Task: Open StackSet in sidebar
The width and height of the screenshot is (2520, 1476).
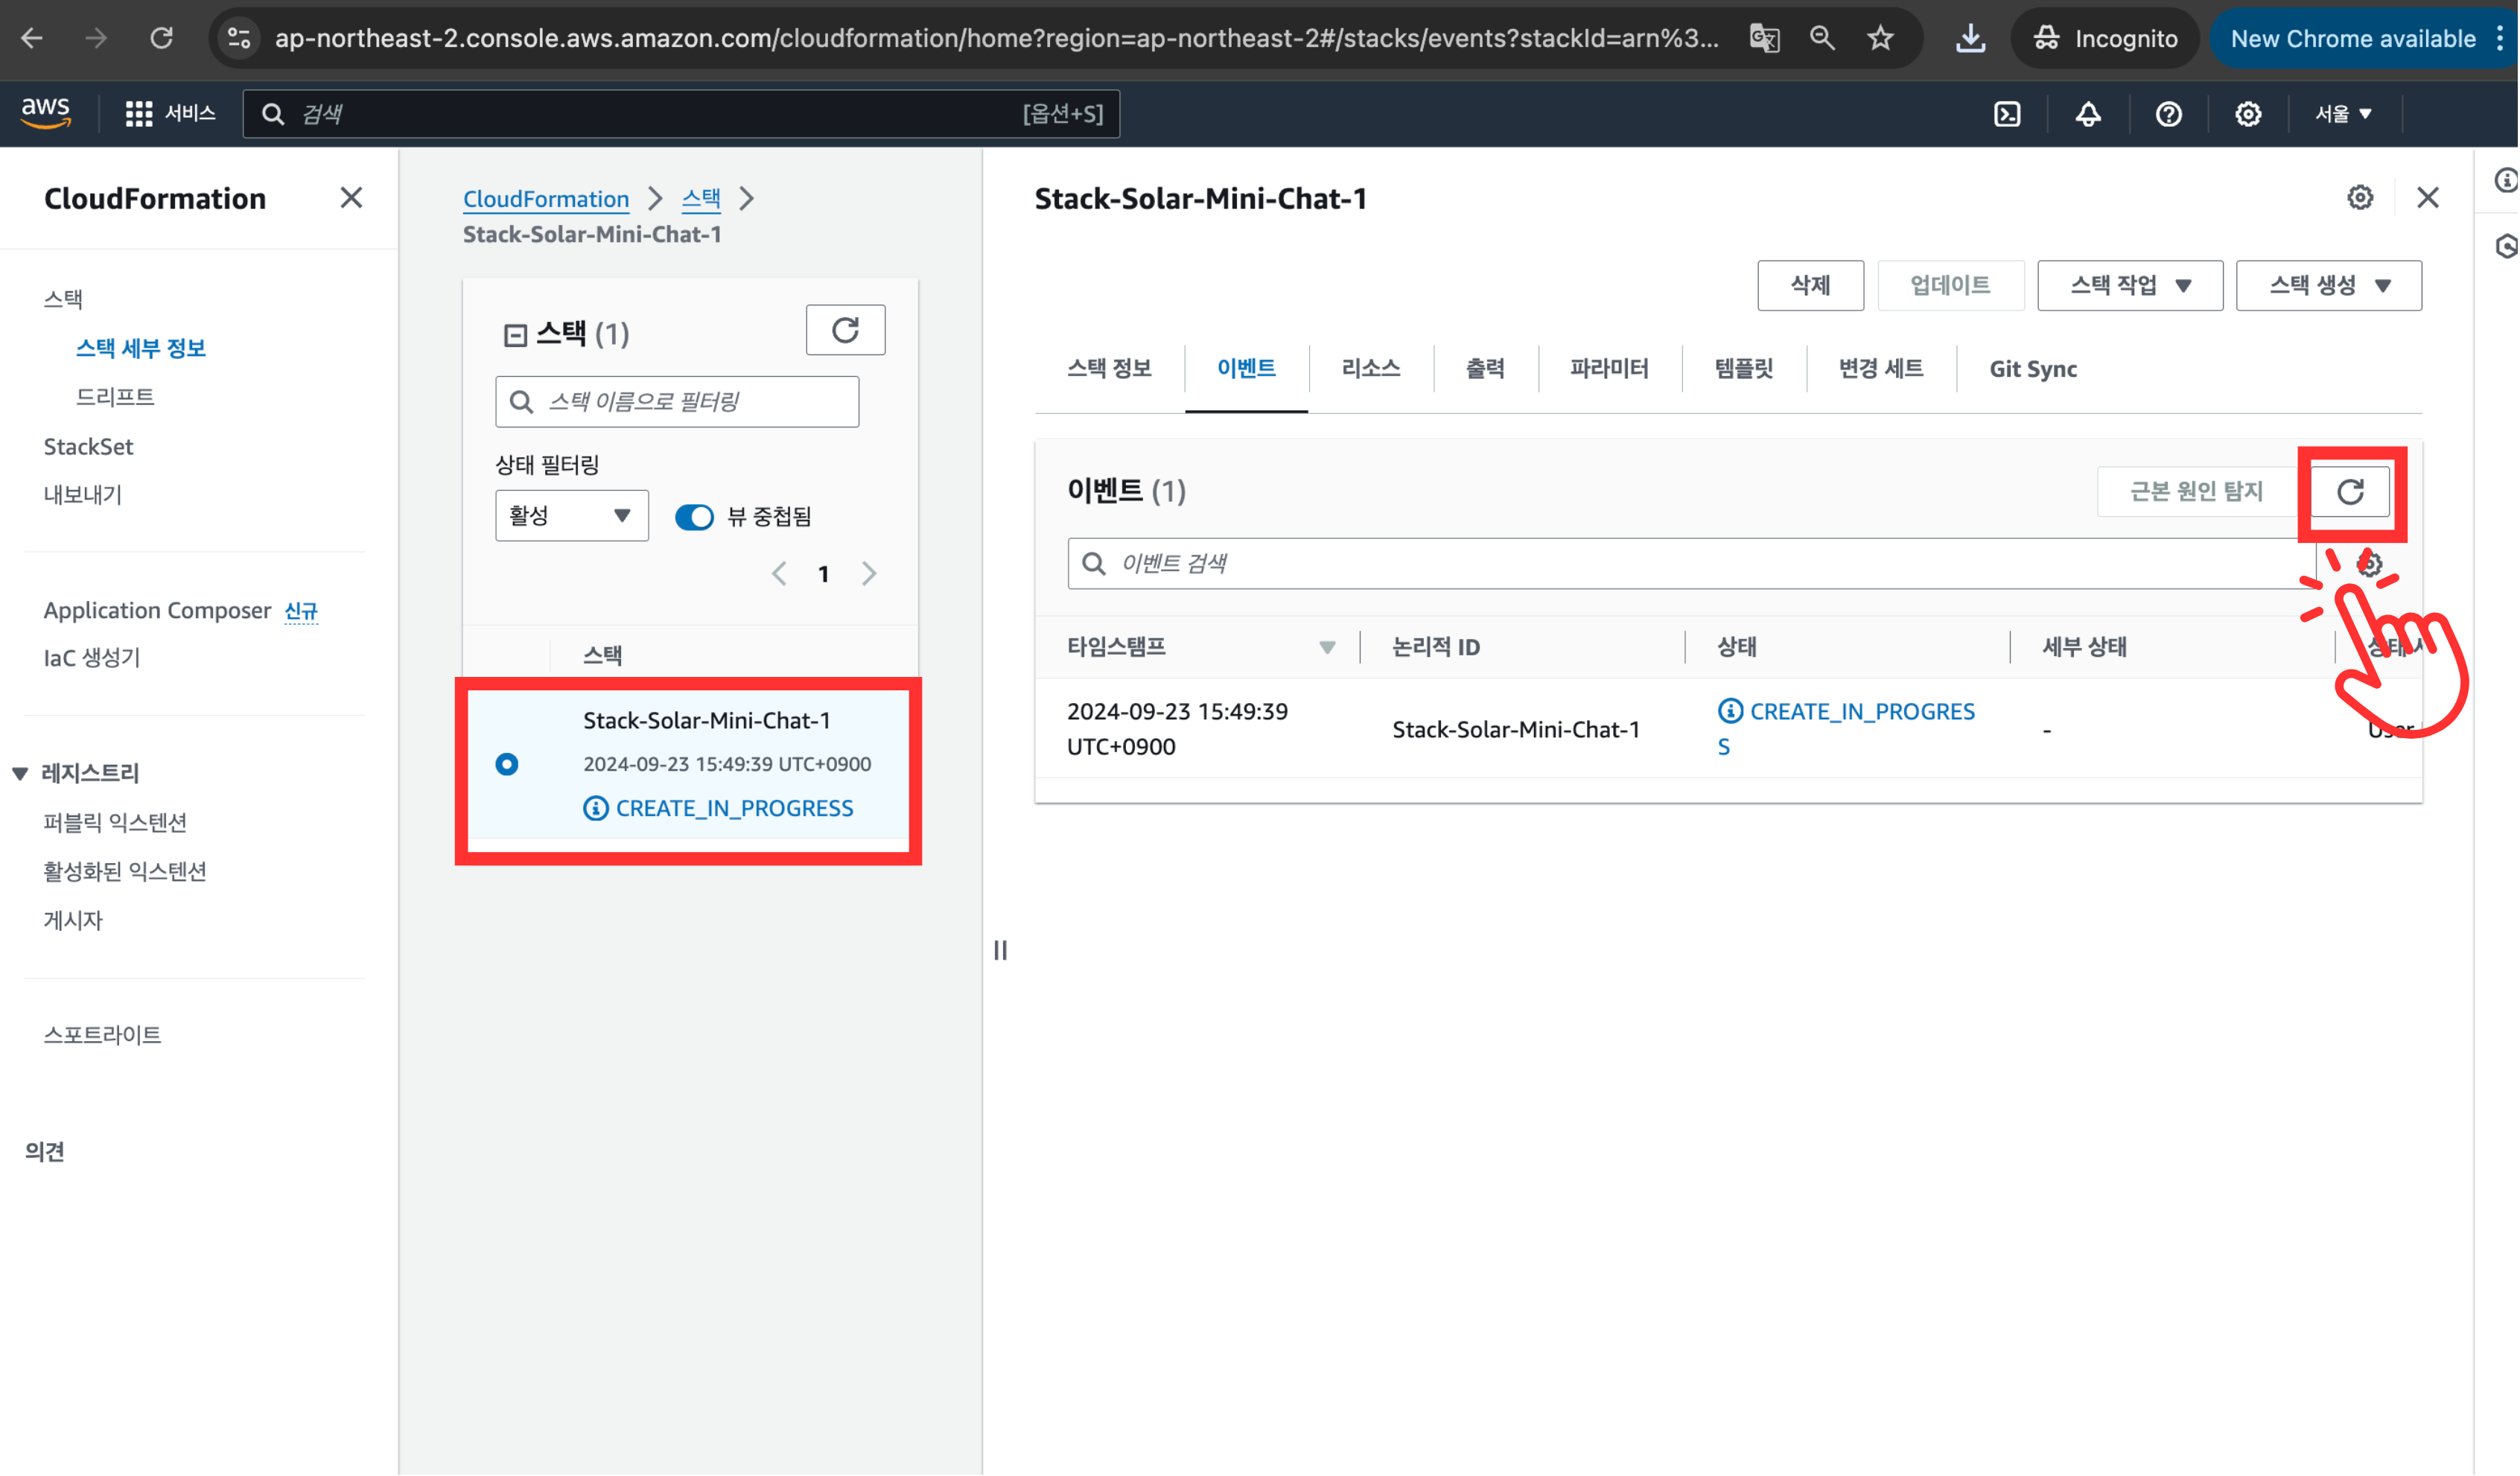Action: (88, 447)
